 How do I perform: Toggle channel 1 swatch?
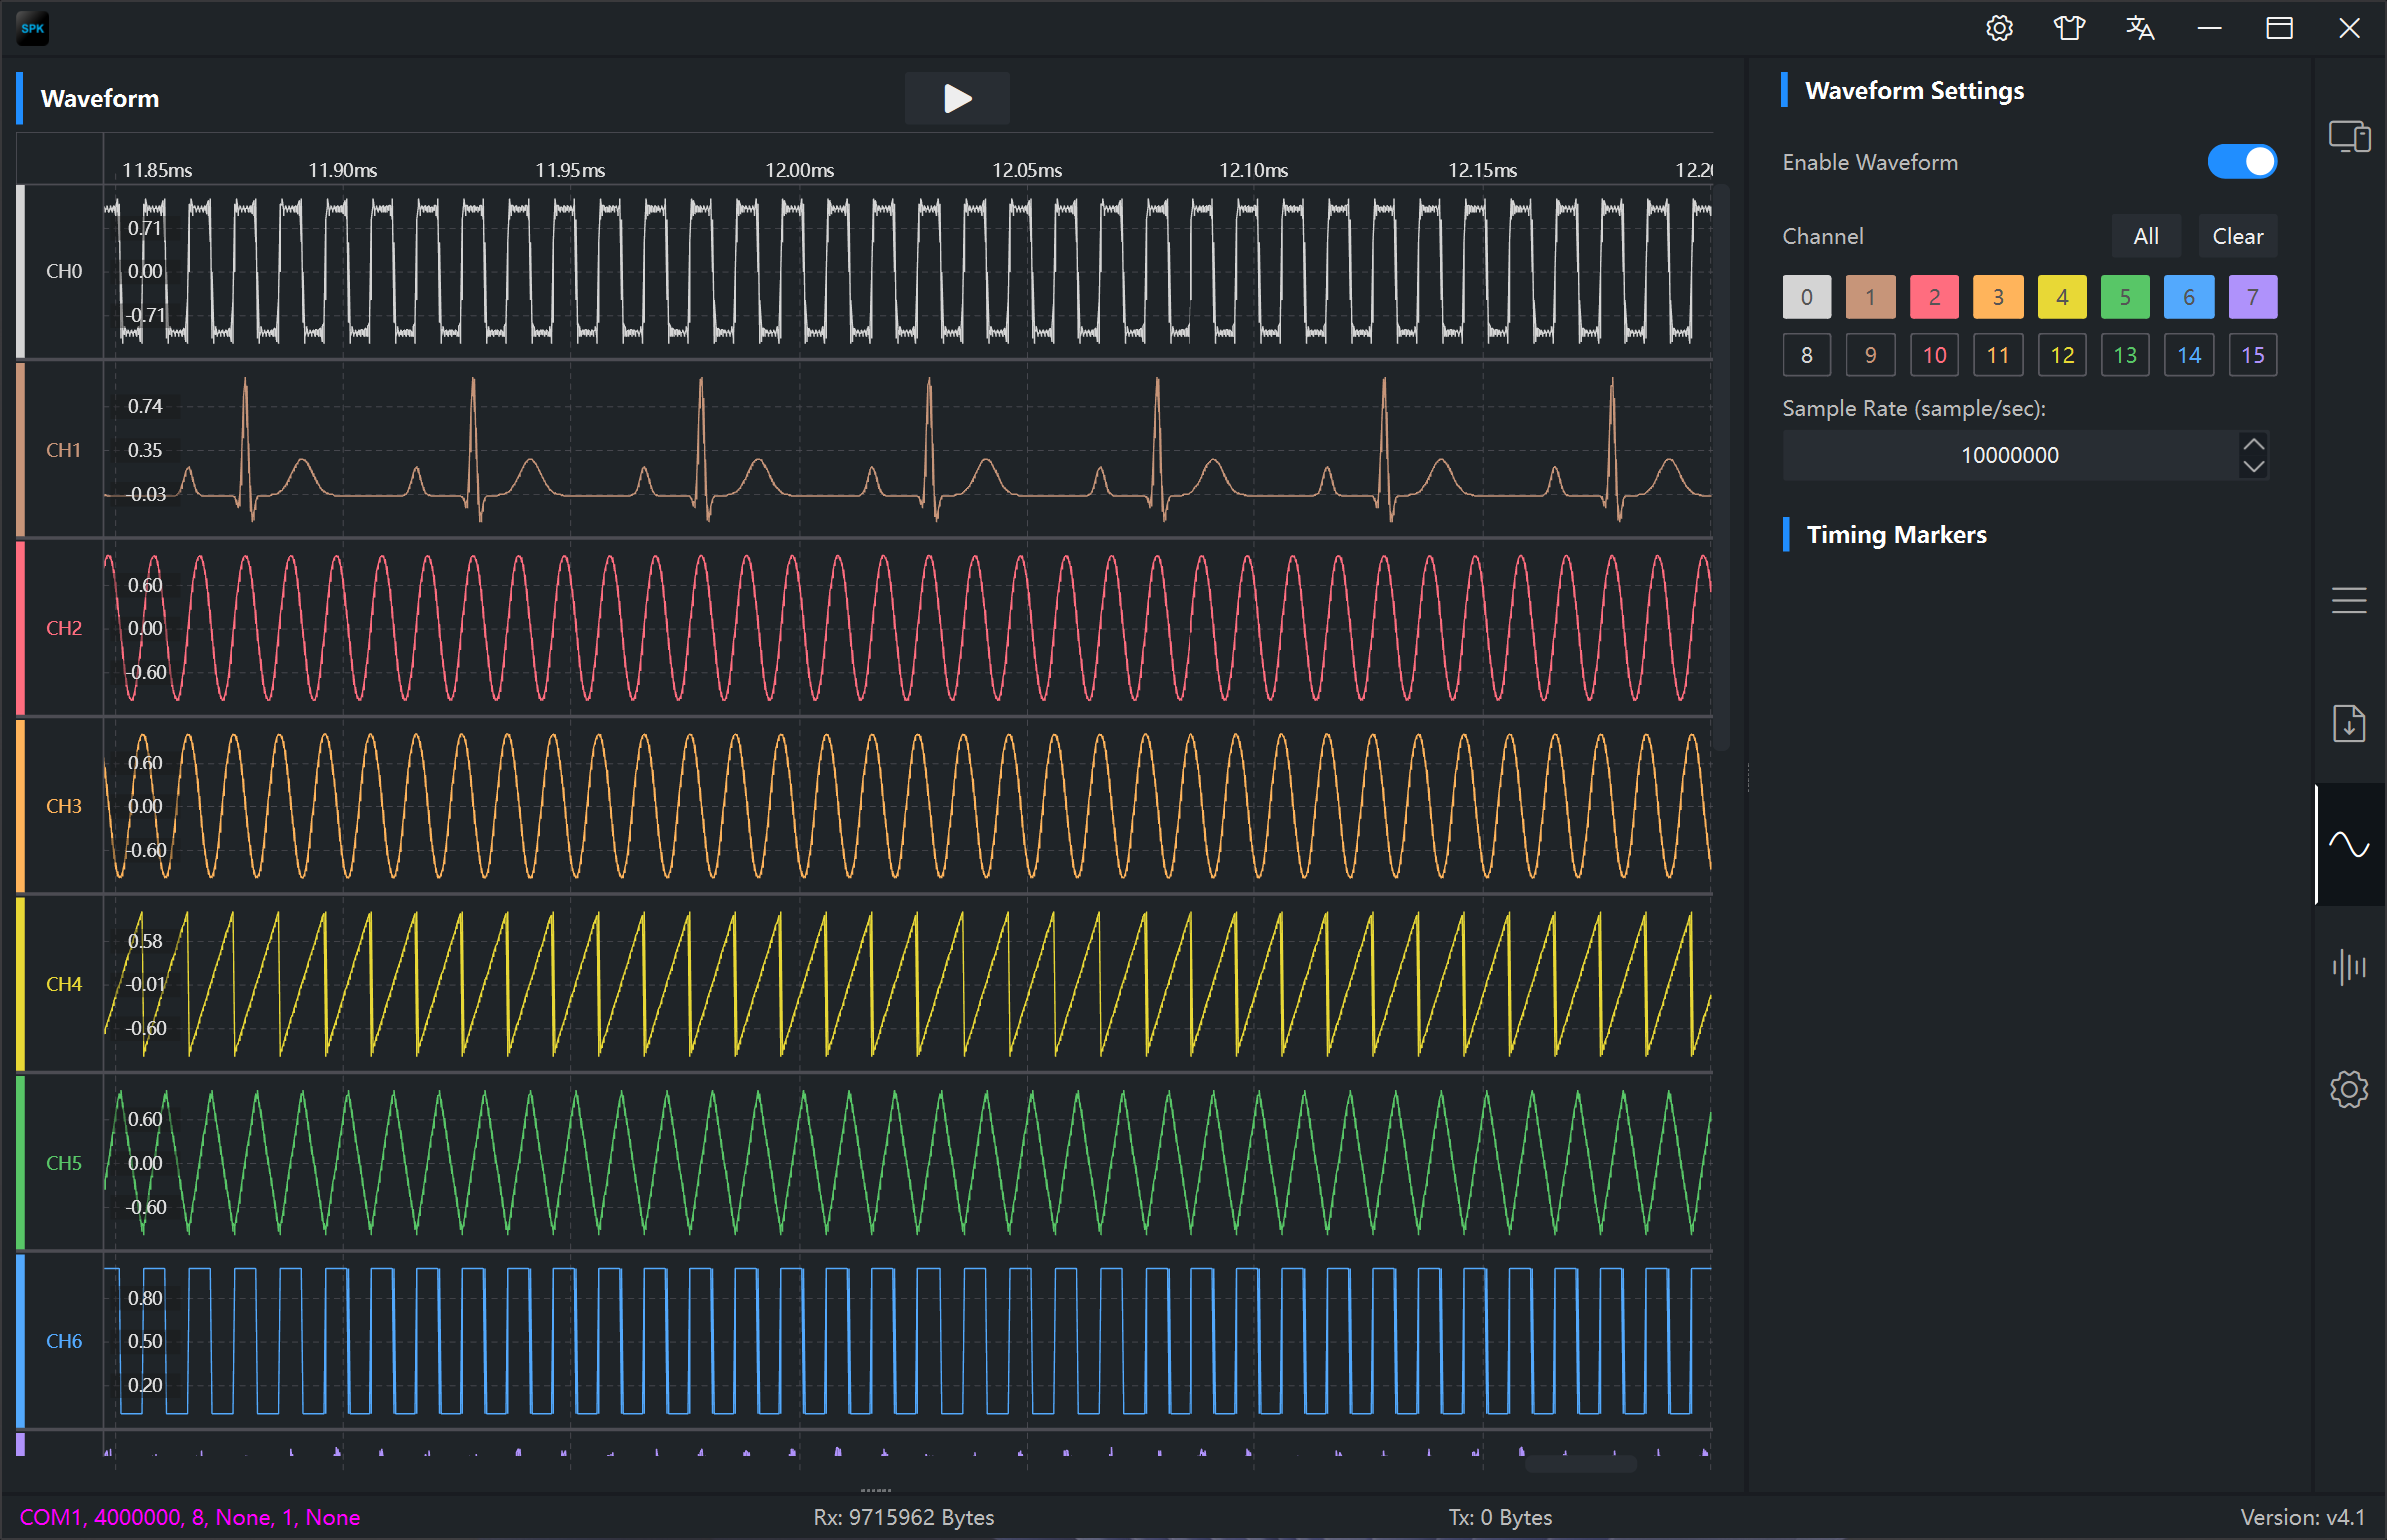1871,297
